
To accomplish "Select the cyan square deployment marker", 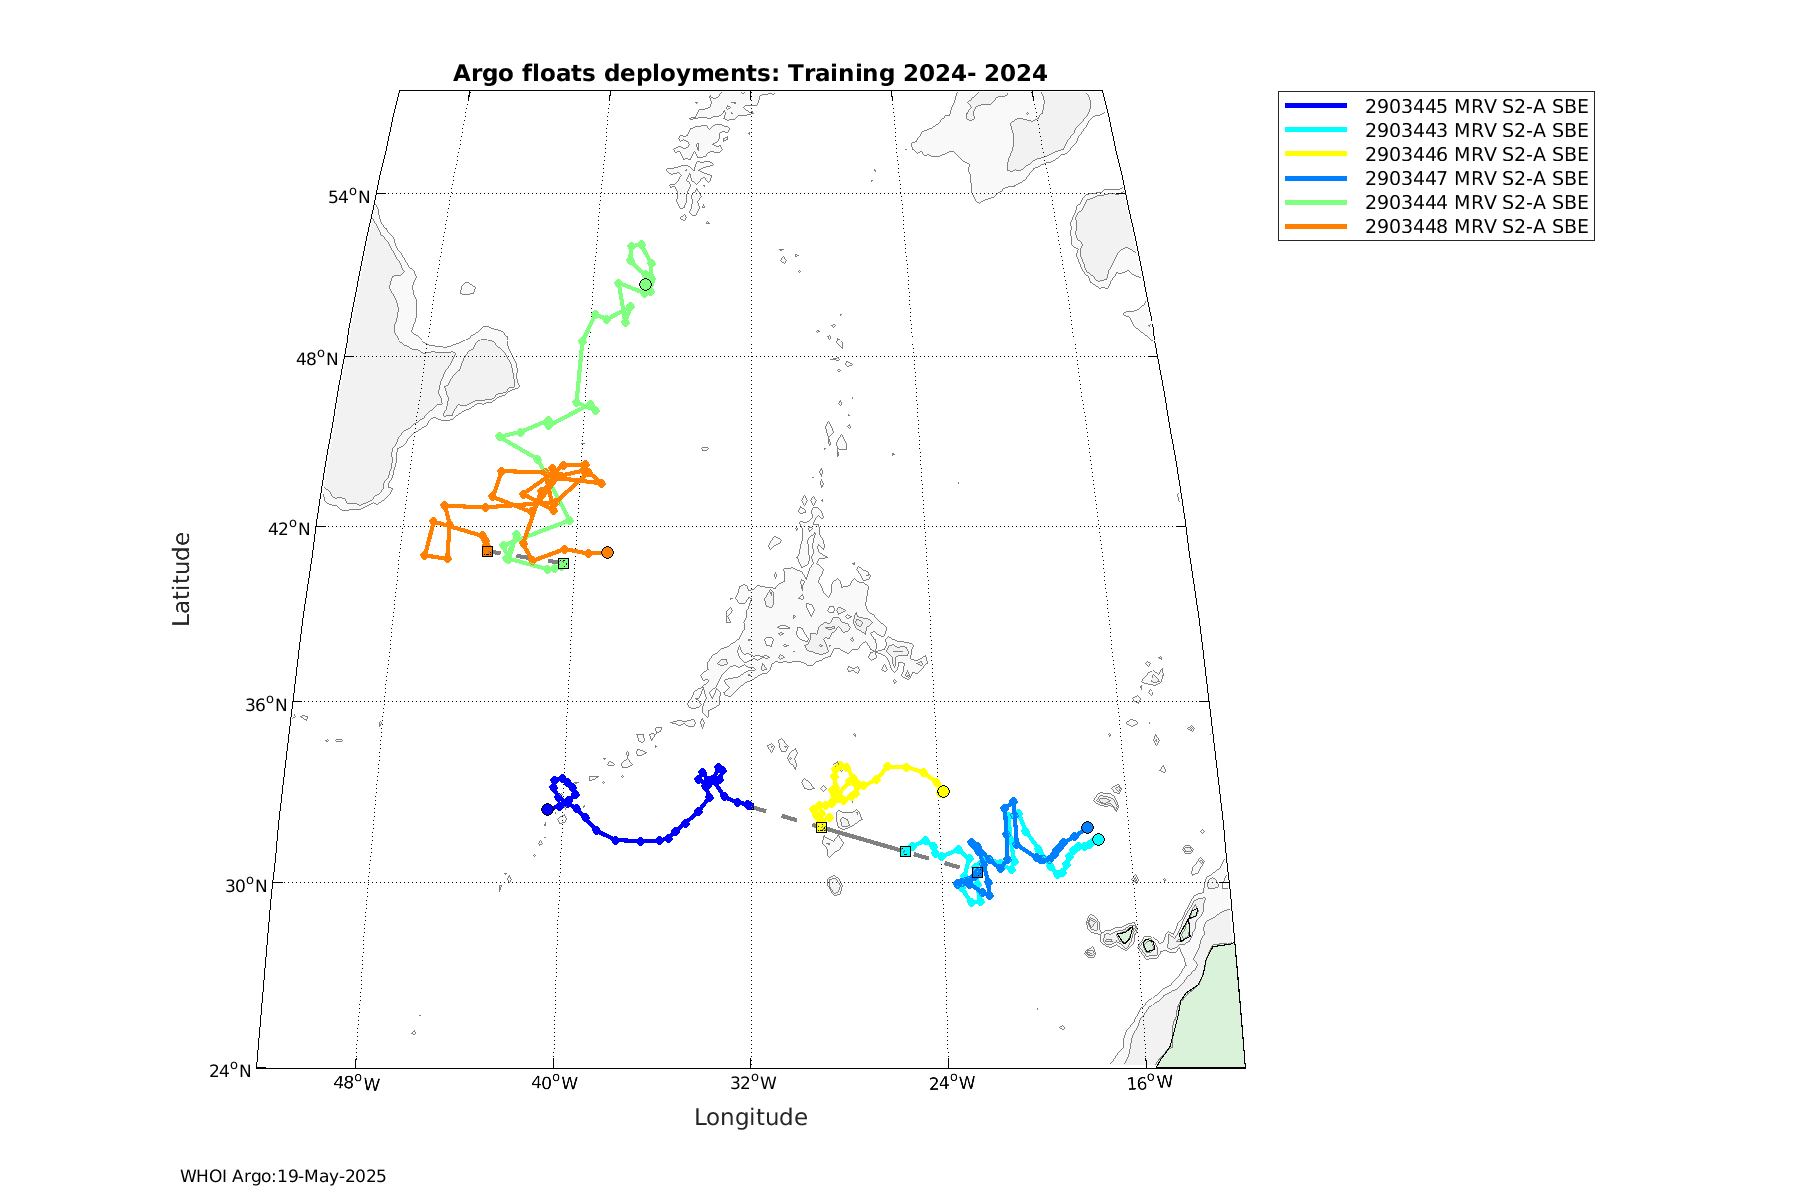I will 905,851.
